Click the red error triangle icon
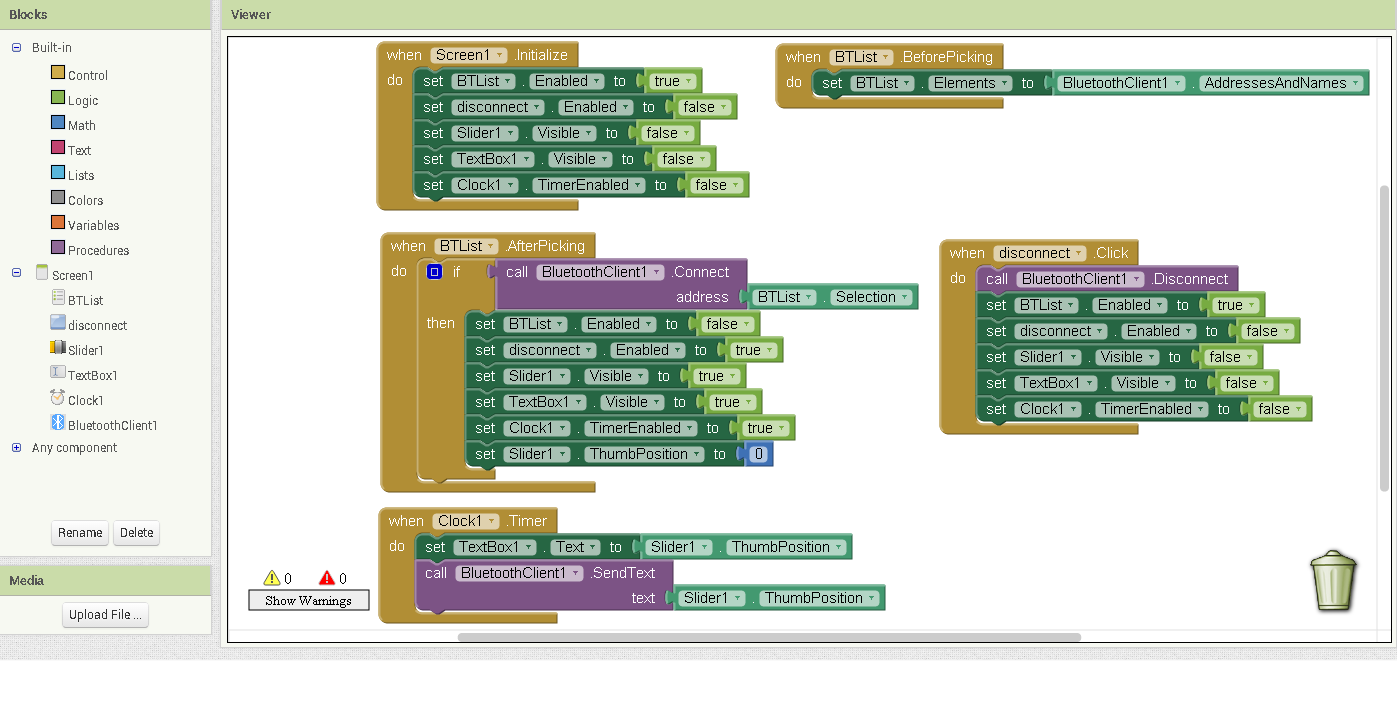The image size is (1397, 721). coord(327,578)
